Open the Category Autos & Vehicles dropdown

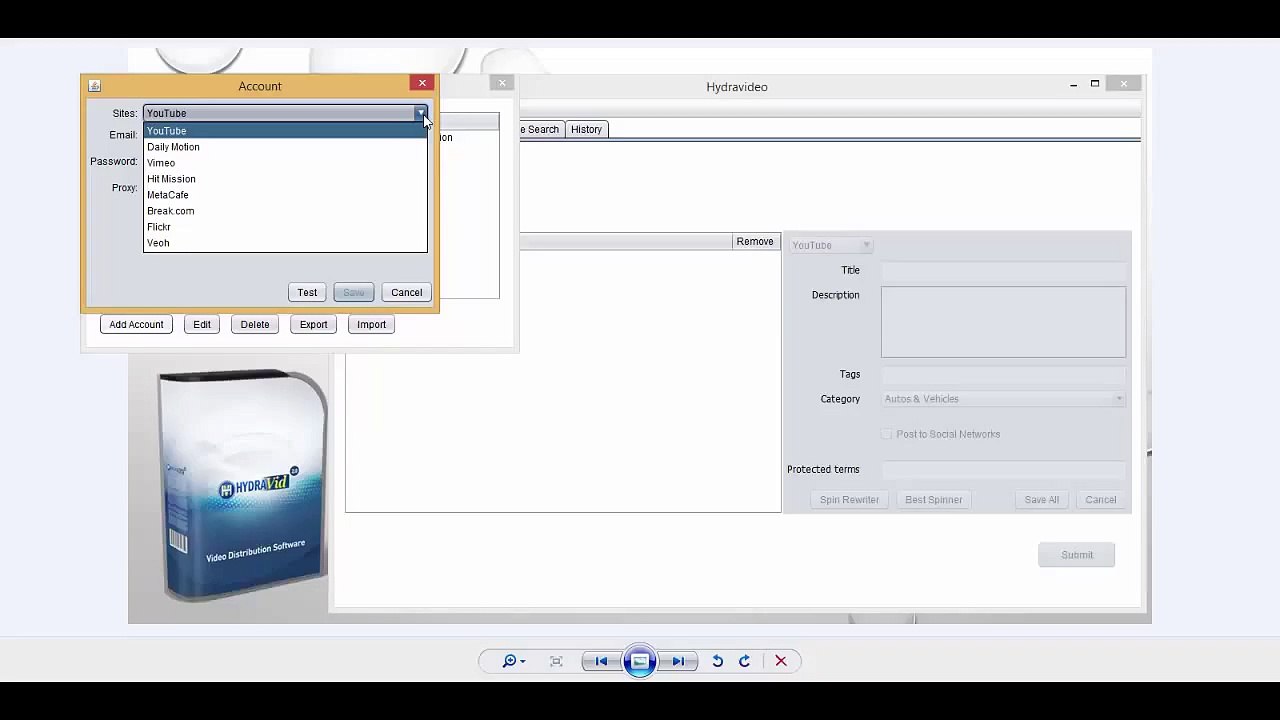1003,399
